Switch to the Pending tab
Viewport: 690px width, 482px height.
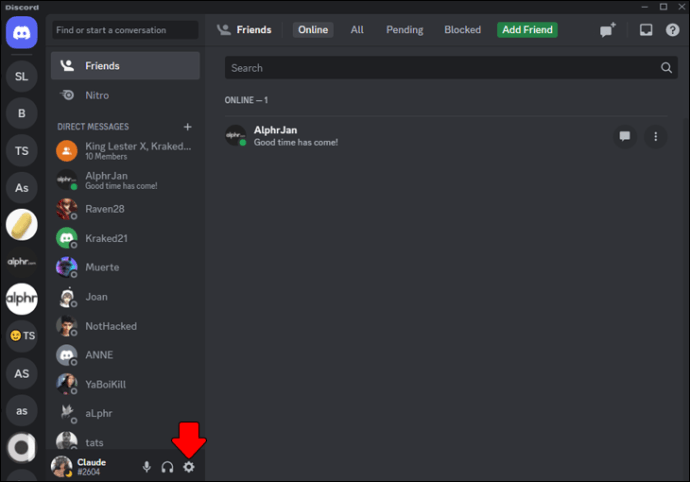click(x=404, y=30)
